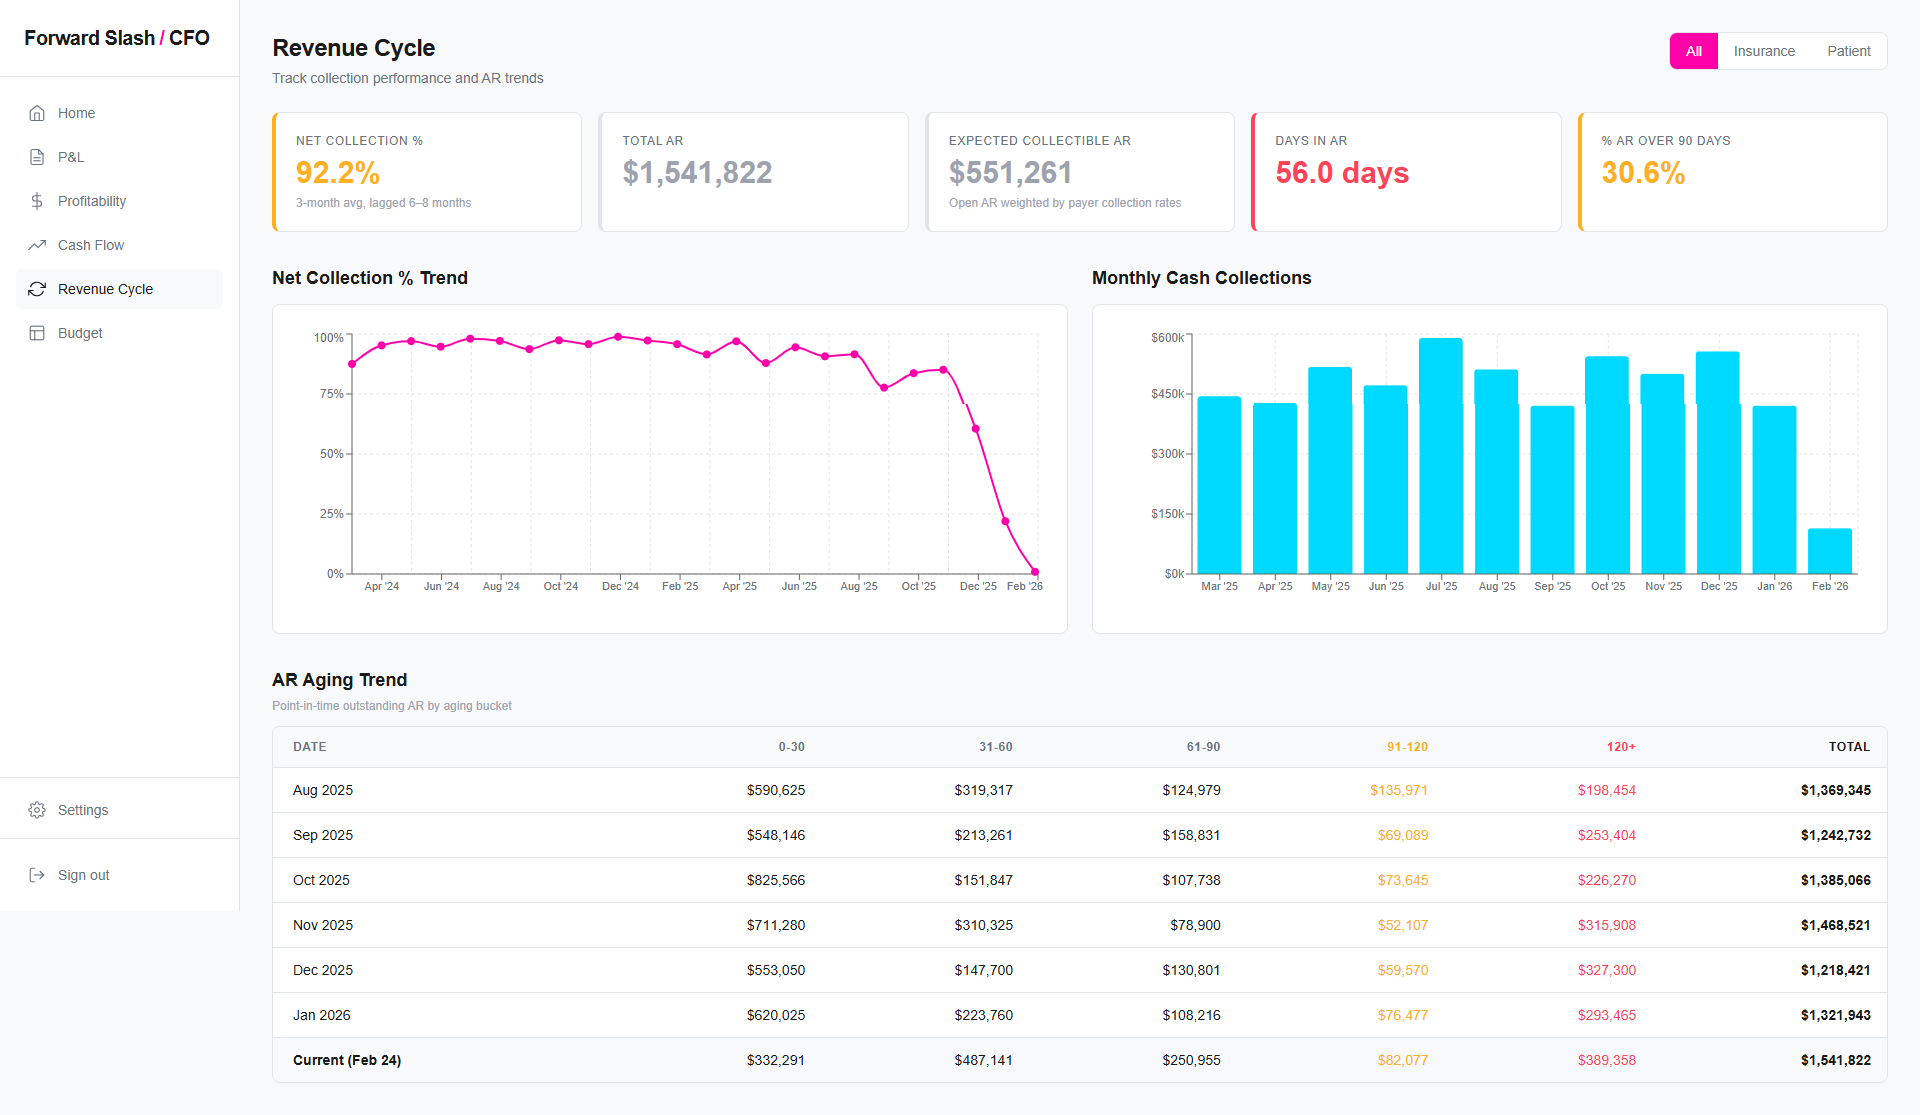Click the Profitability dollar icon
The height and width of the screenshot is (1115, 1920).
[x=37, y=201]
